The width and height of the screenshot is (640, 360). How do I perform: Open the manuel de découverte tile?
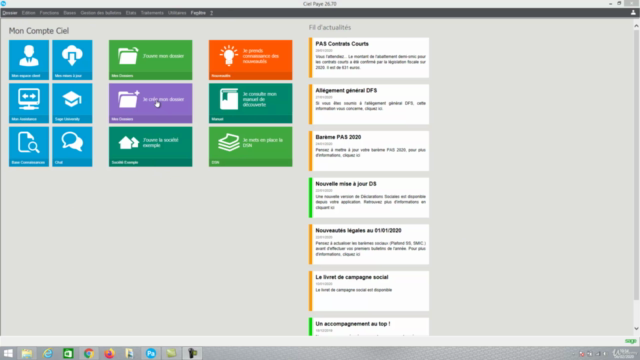coord(251,103)
